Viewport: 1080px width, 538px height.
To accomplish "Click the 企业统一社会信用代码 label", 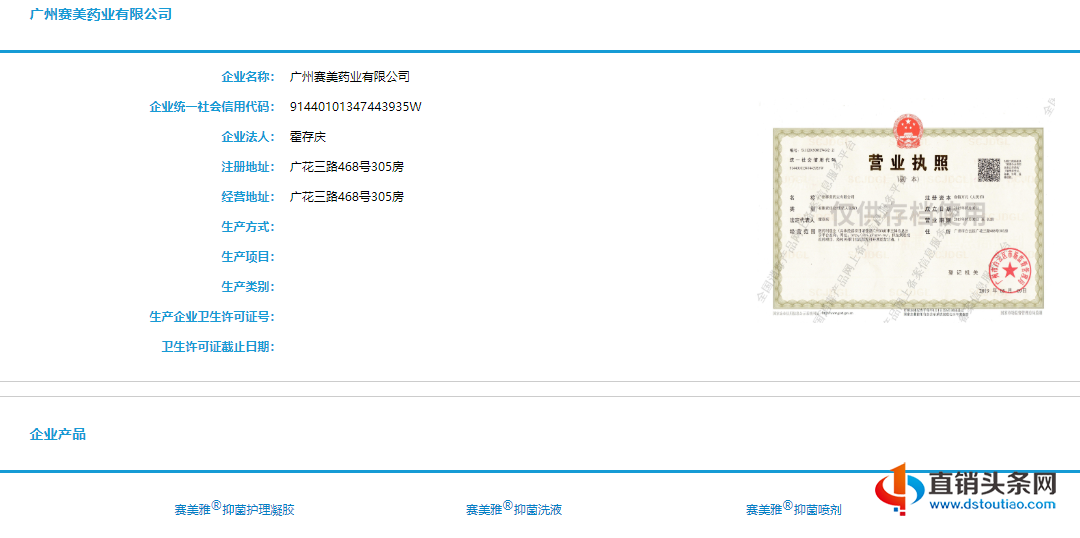I will 212,107.
